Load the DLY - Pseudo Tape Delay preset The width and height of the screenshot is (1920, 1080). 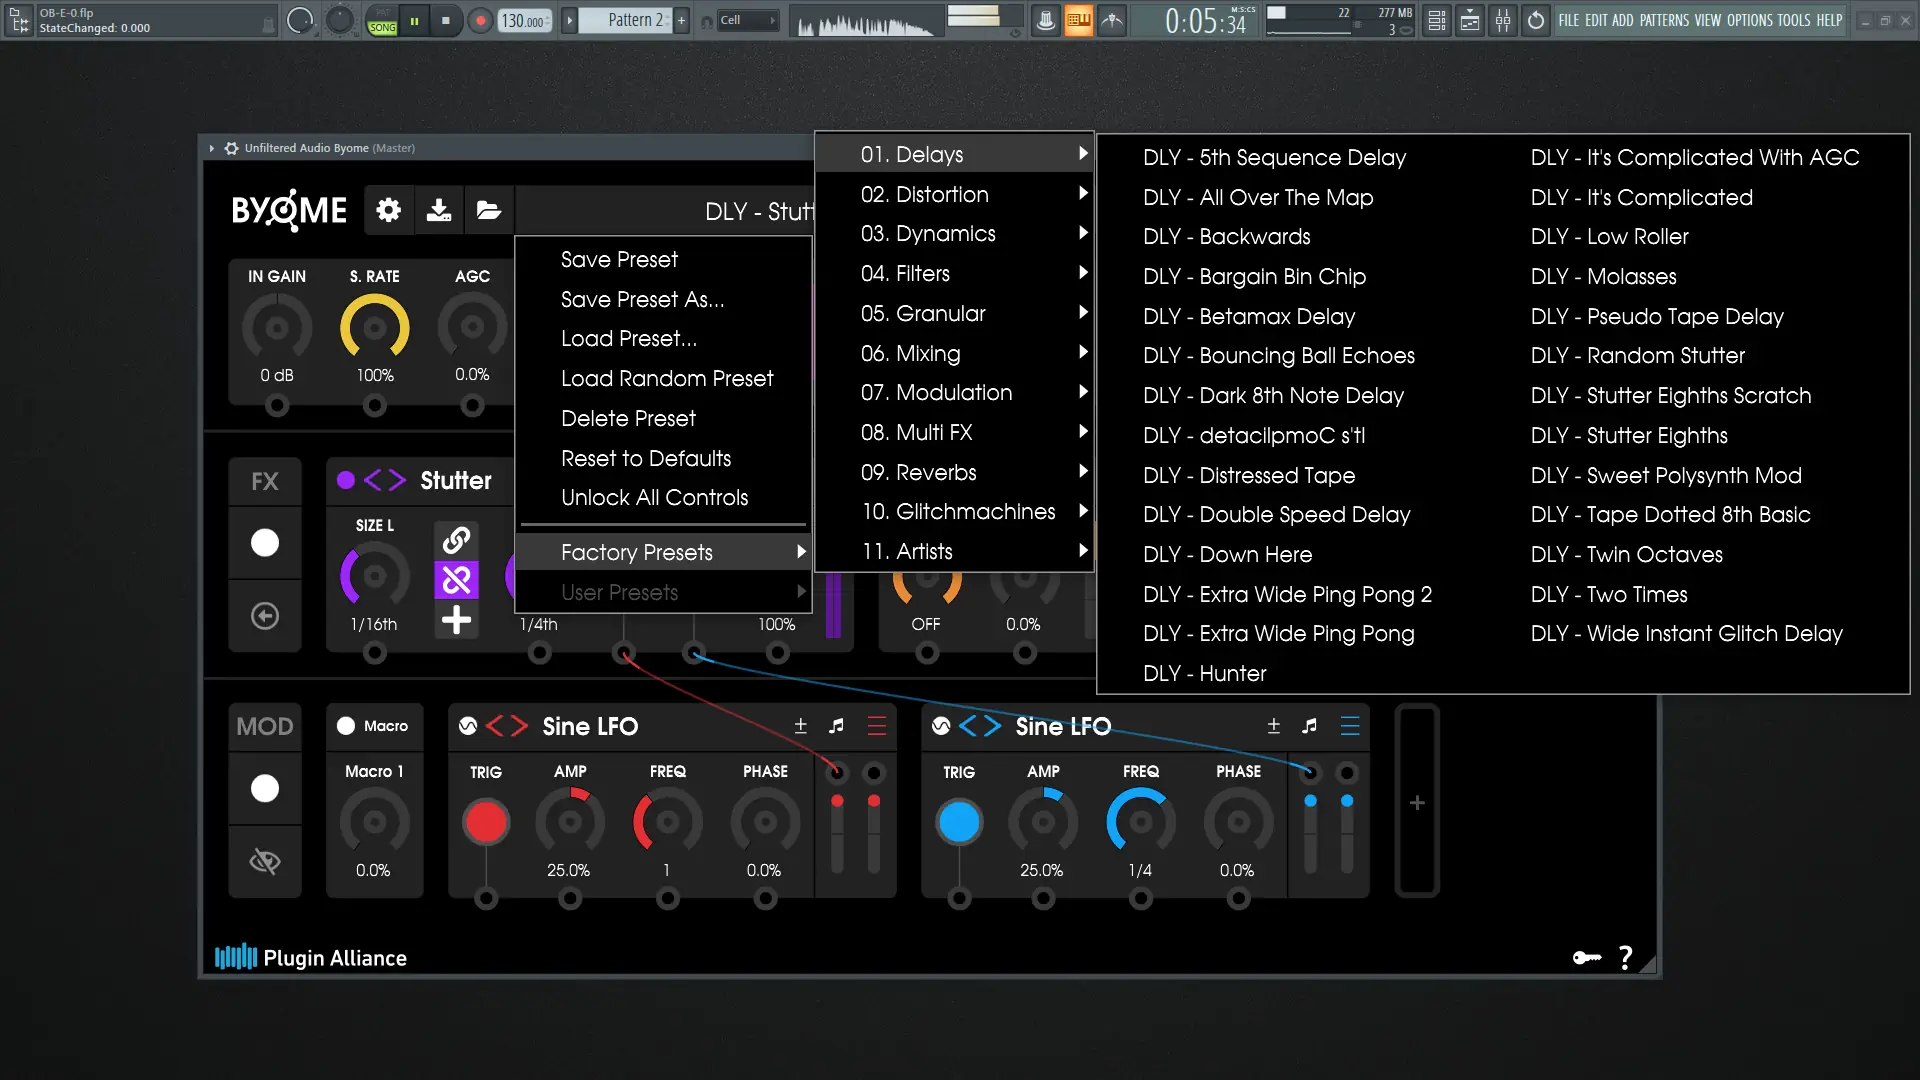tap(1656, 316)
